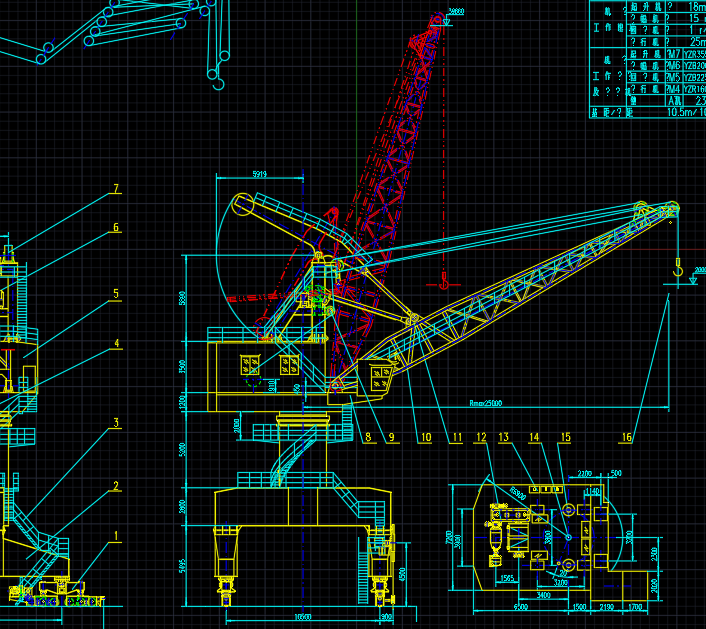Click callout number 11 label

(x=457, y=437)
